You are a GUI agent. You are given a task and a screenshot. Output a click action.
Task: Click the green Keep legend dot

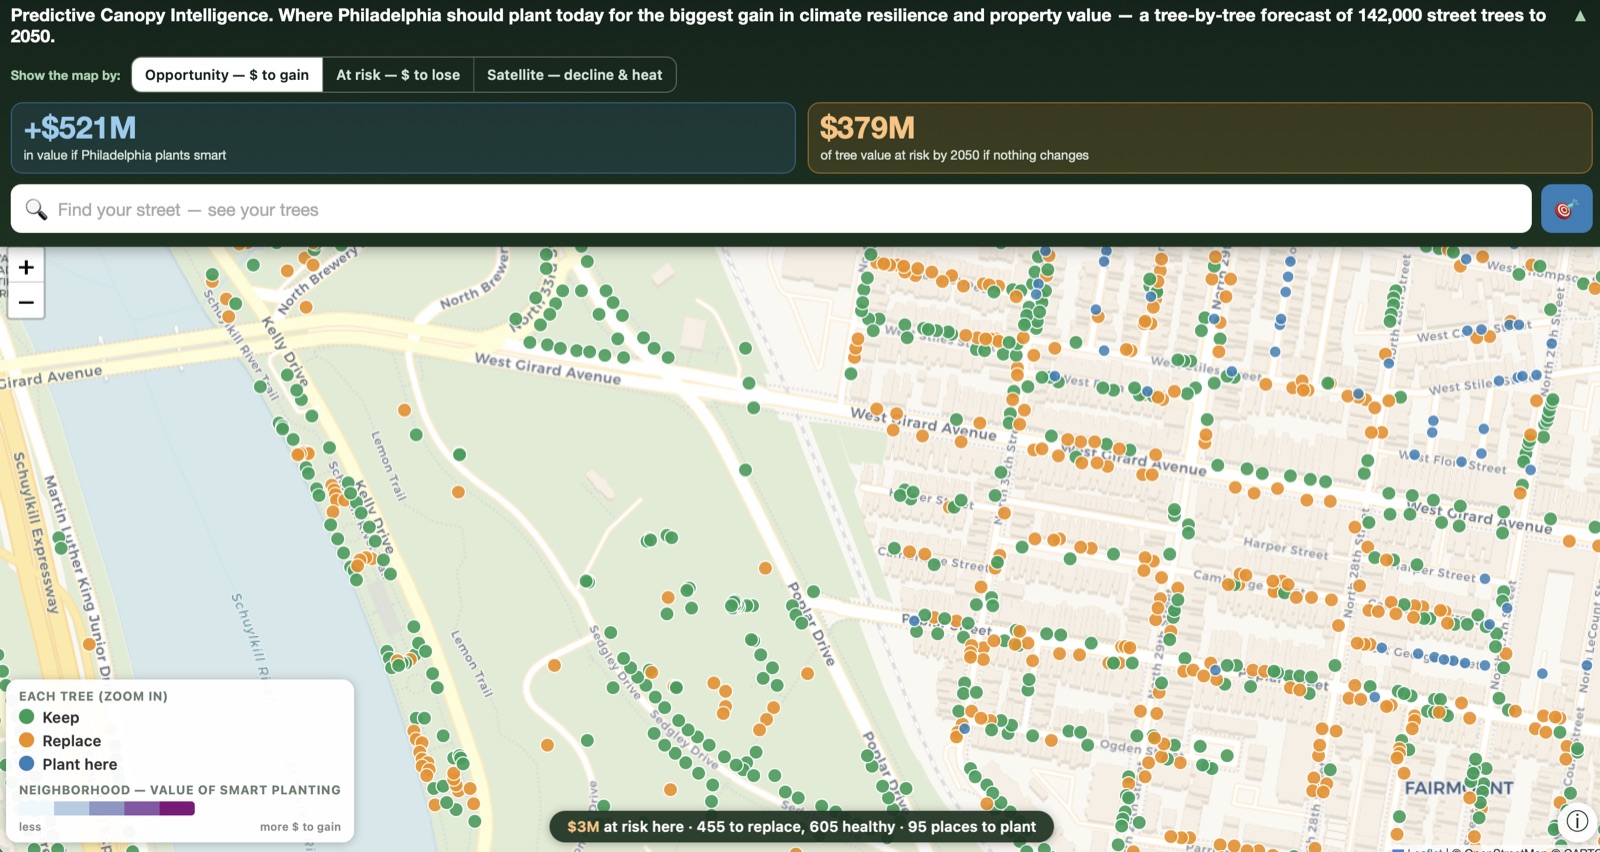pyautogui.click(x=27, y=717)
